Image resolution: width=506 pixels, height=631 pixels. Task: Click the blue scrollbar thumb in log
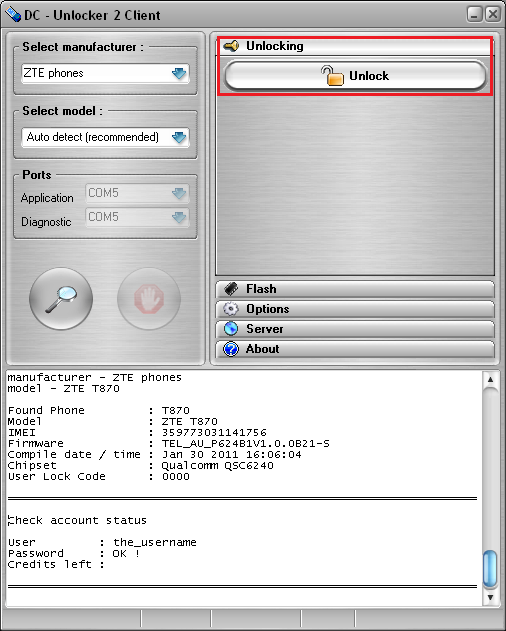pos(490,569)
